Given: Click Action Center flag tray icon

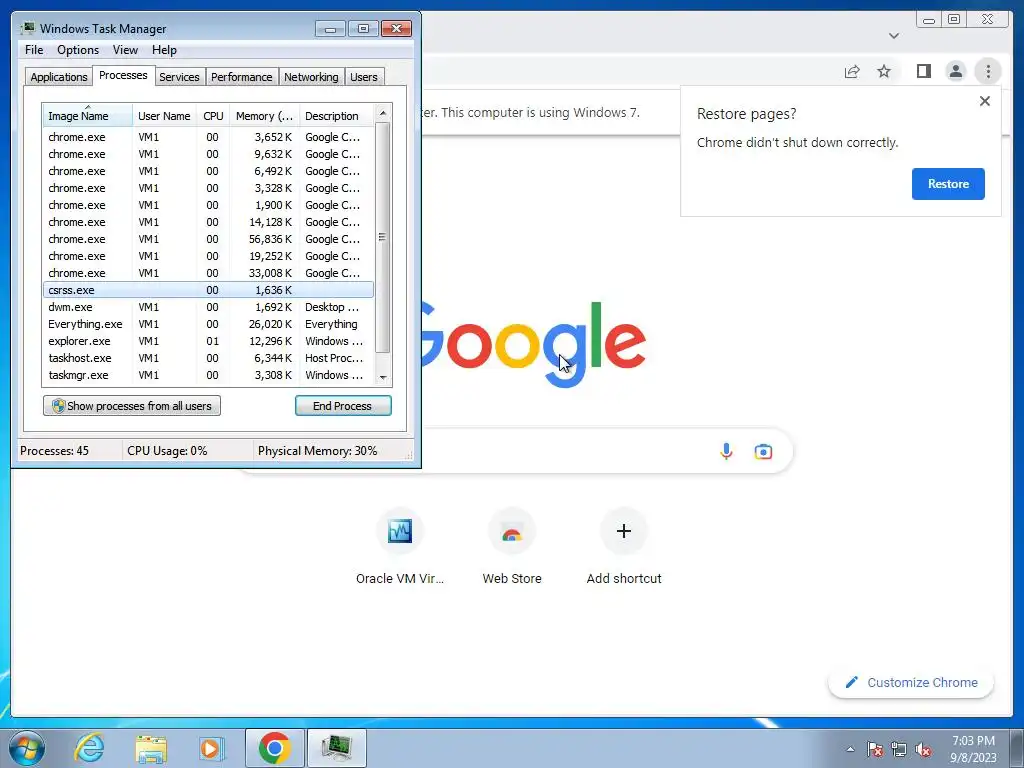Looking at the screenshot, I should click(875, 749).
